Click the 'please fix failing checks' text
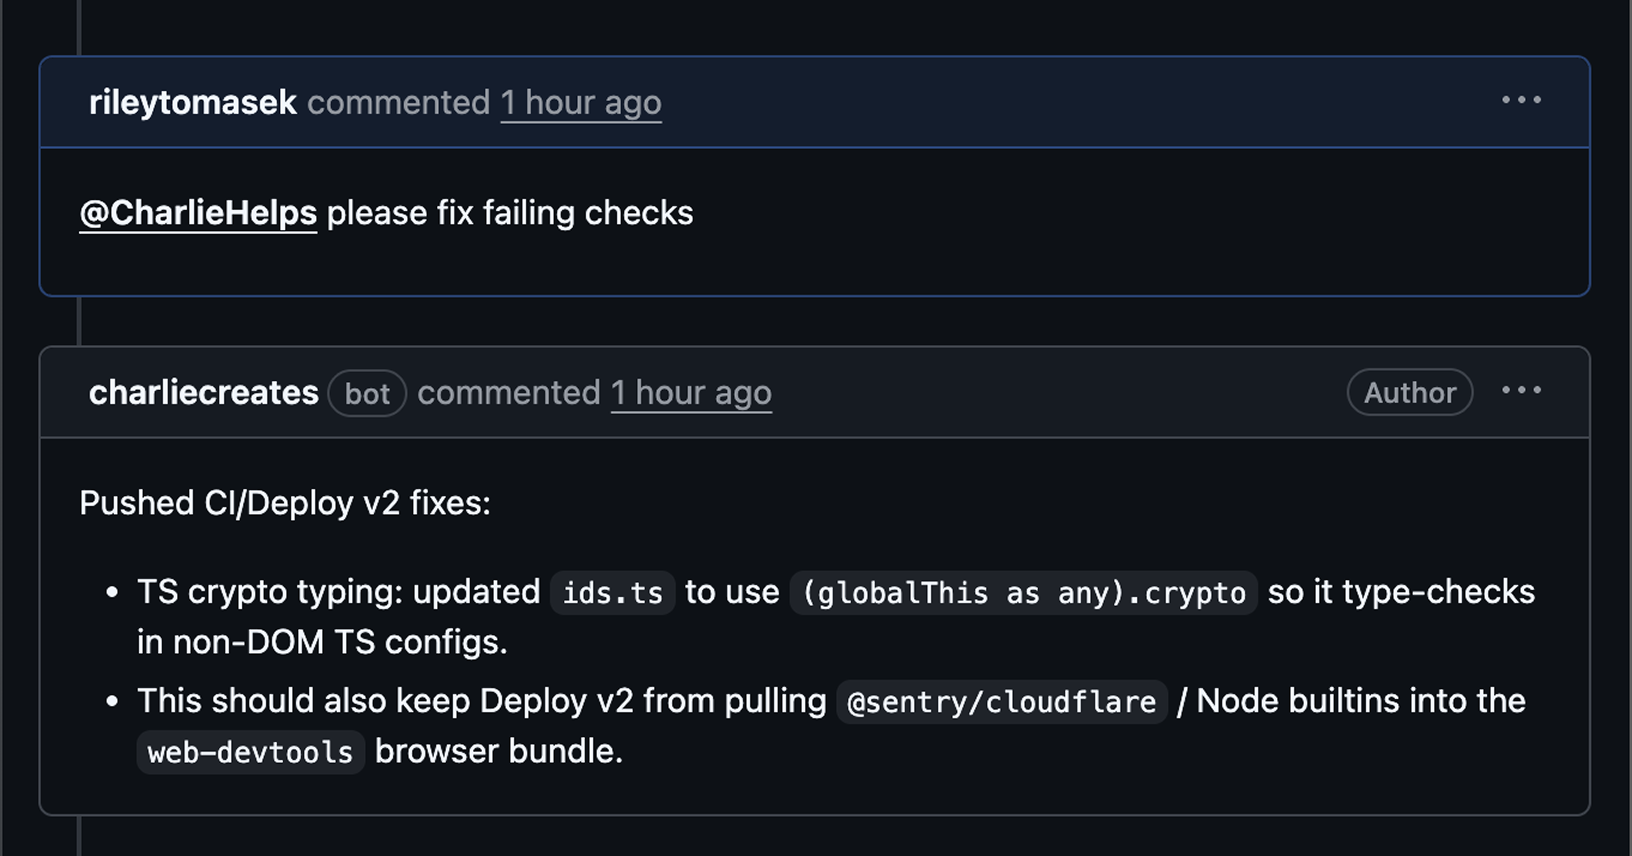Viewport: 1632px width, 856px height. (x=509, y=213)
